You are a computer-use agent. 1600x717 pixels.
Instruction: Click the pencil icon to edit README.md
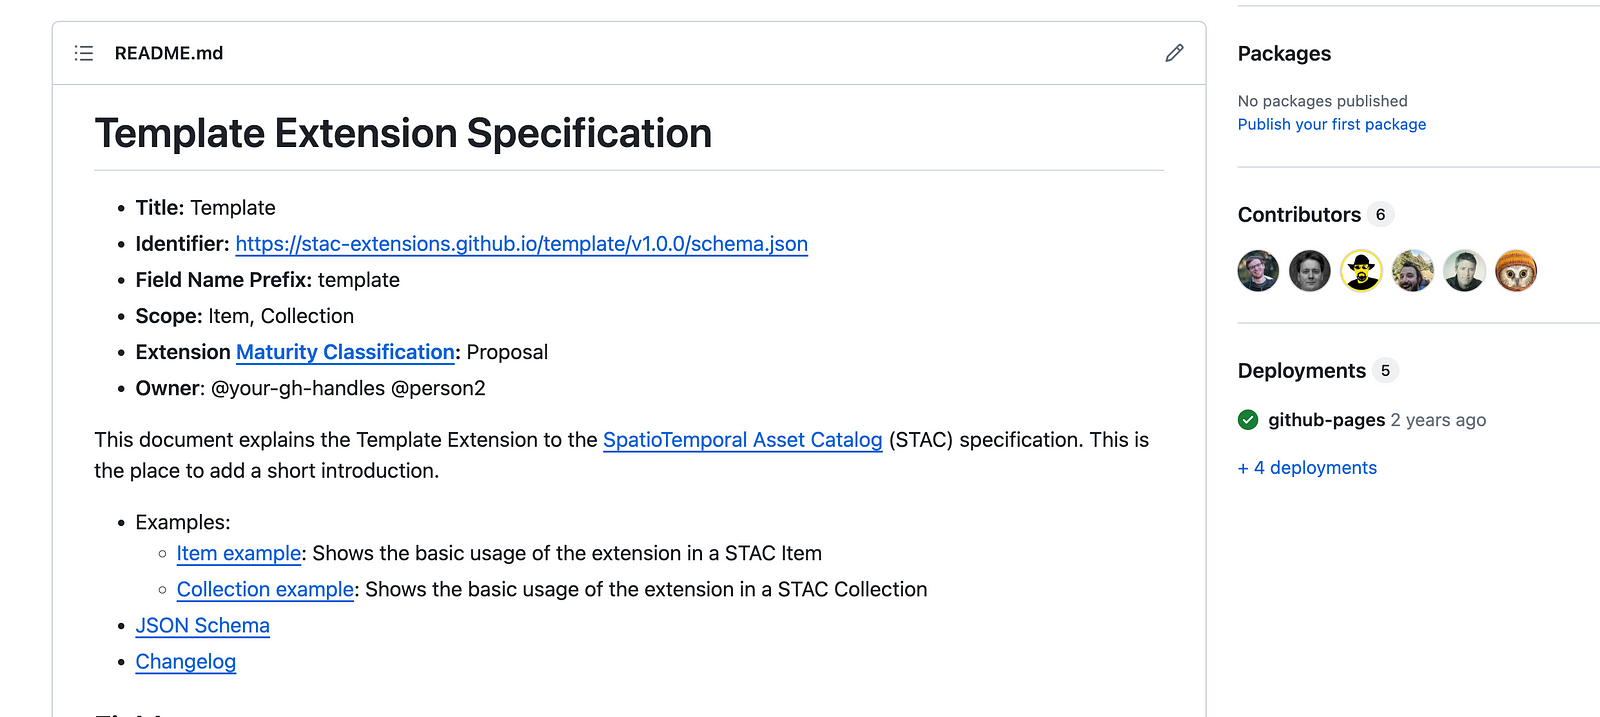pyautogui.click(x=1173, y=53)
